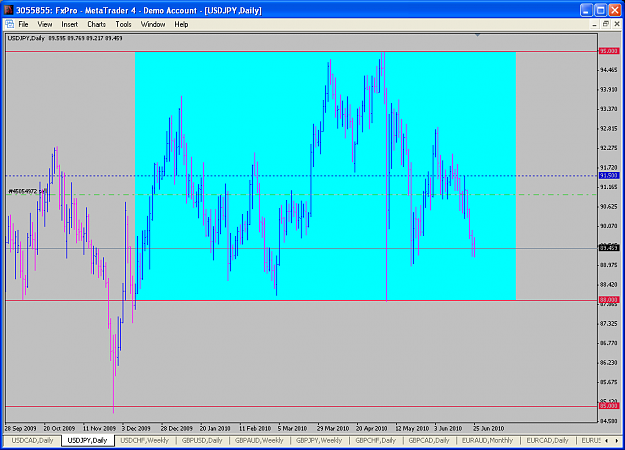The image size is (625, 450).
Task: Minimize the MetaTrader main window
Action: pyautogui.click(x=586, y=10)
